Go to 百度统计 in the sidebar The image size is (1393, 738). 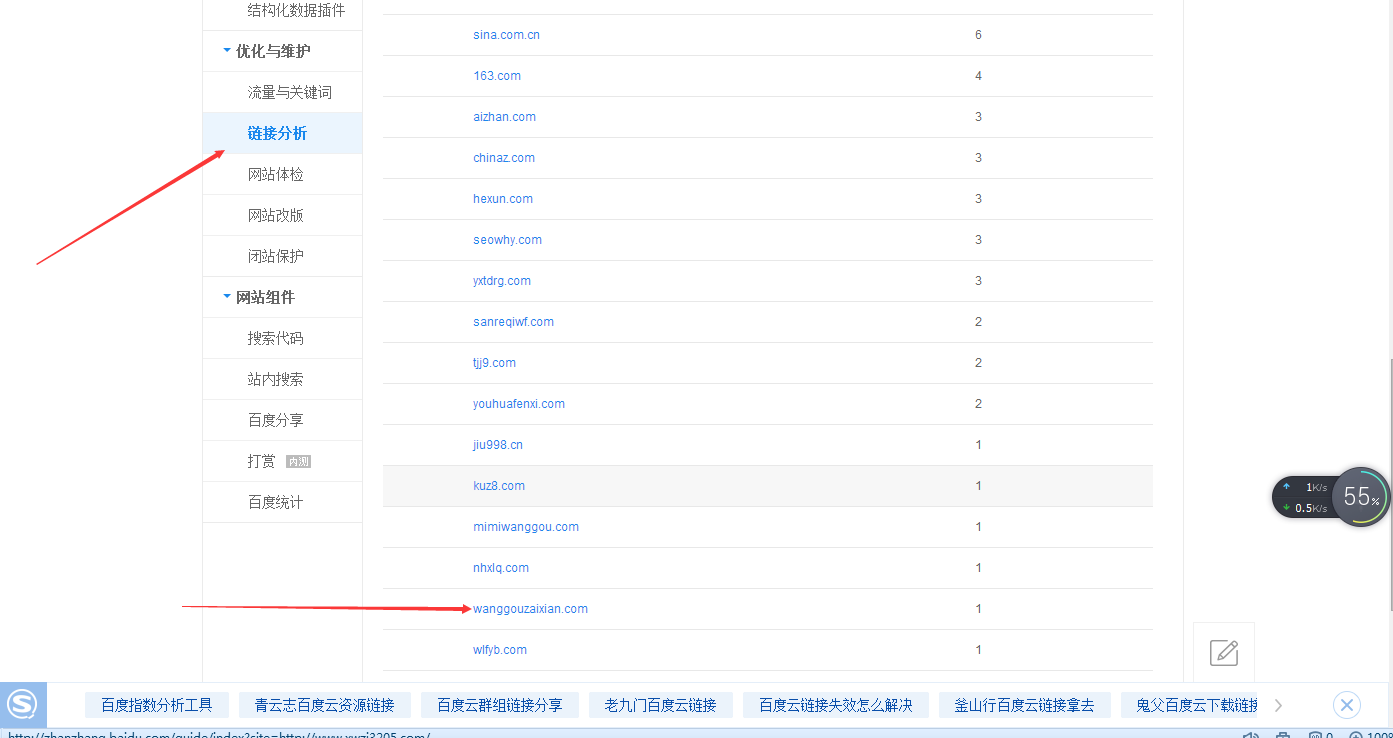[x=275, y=502]
